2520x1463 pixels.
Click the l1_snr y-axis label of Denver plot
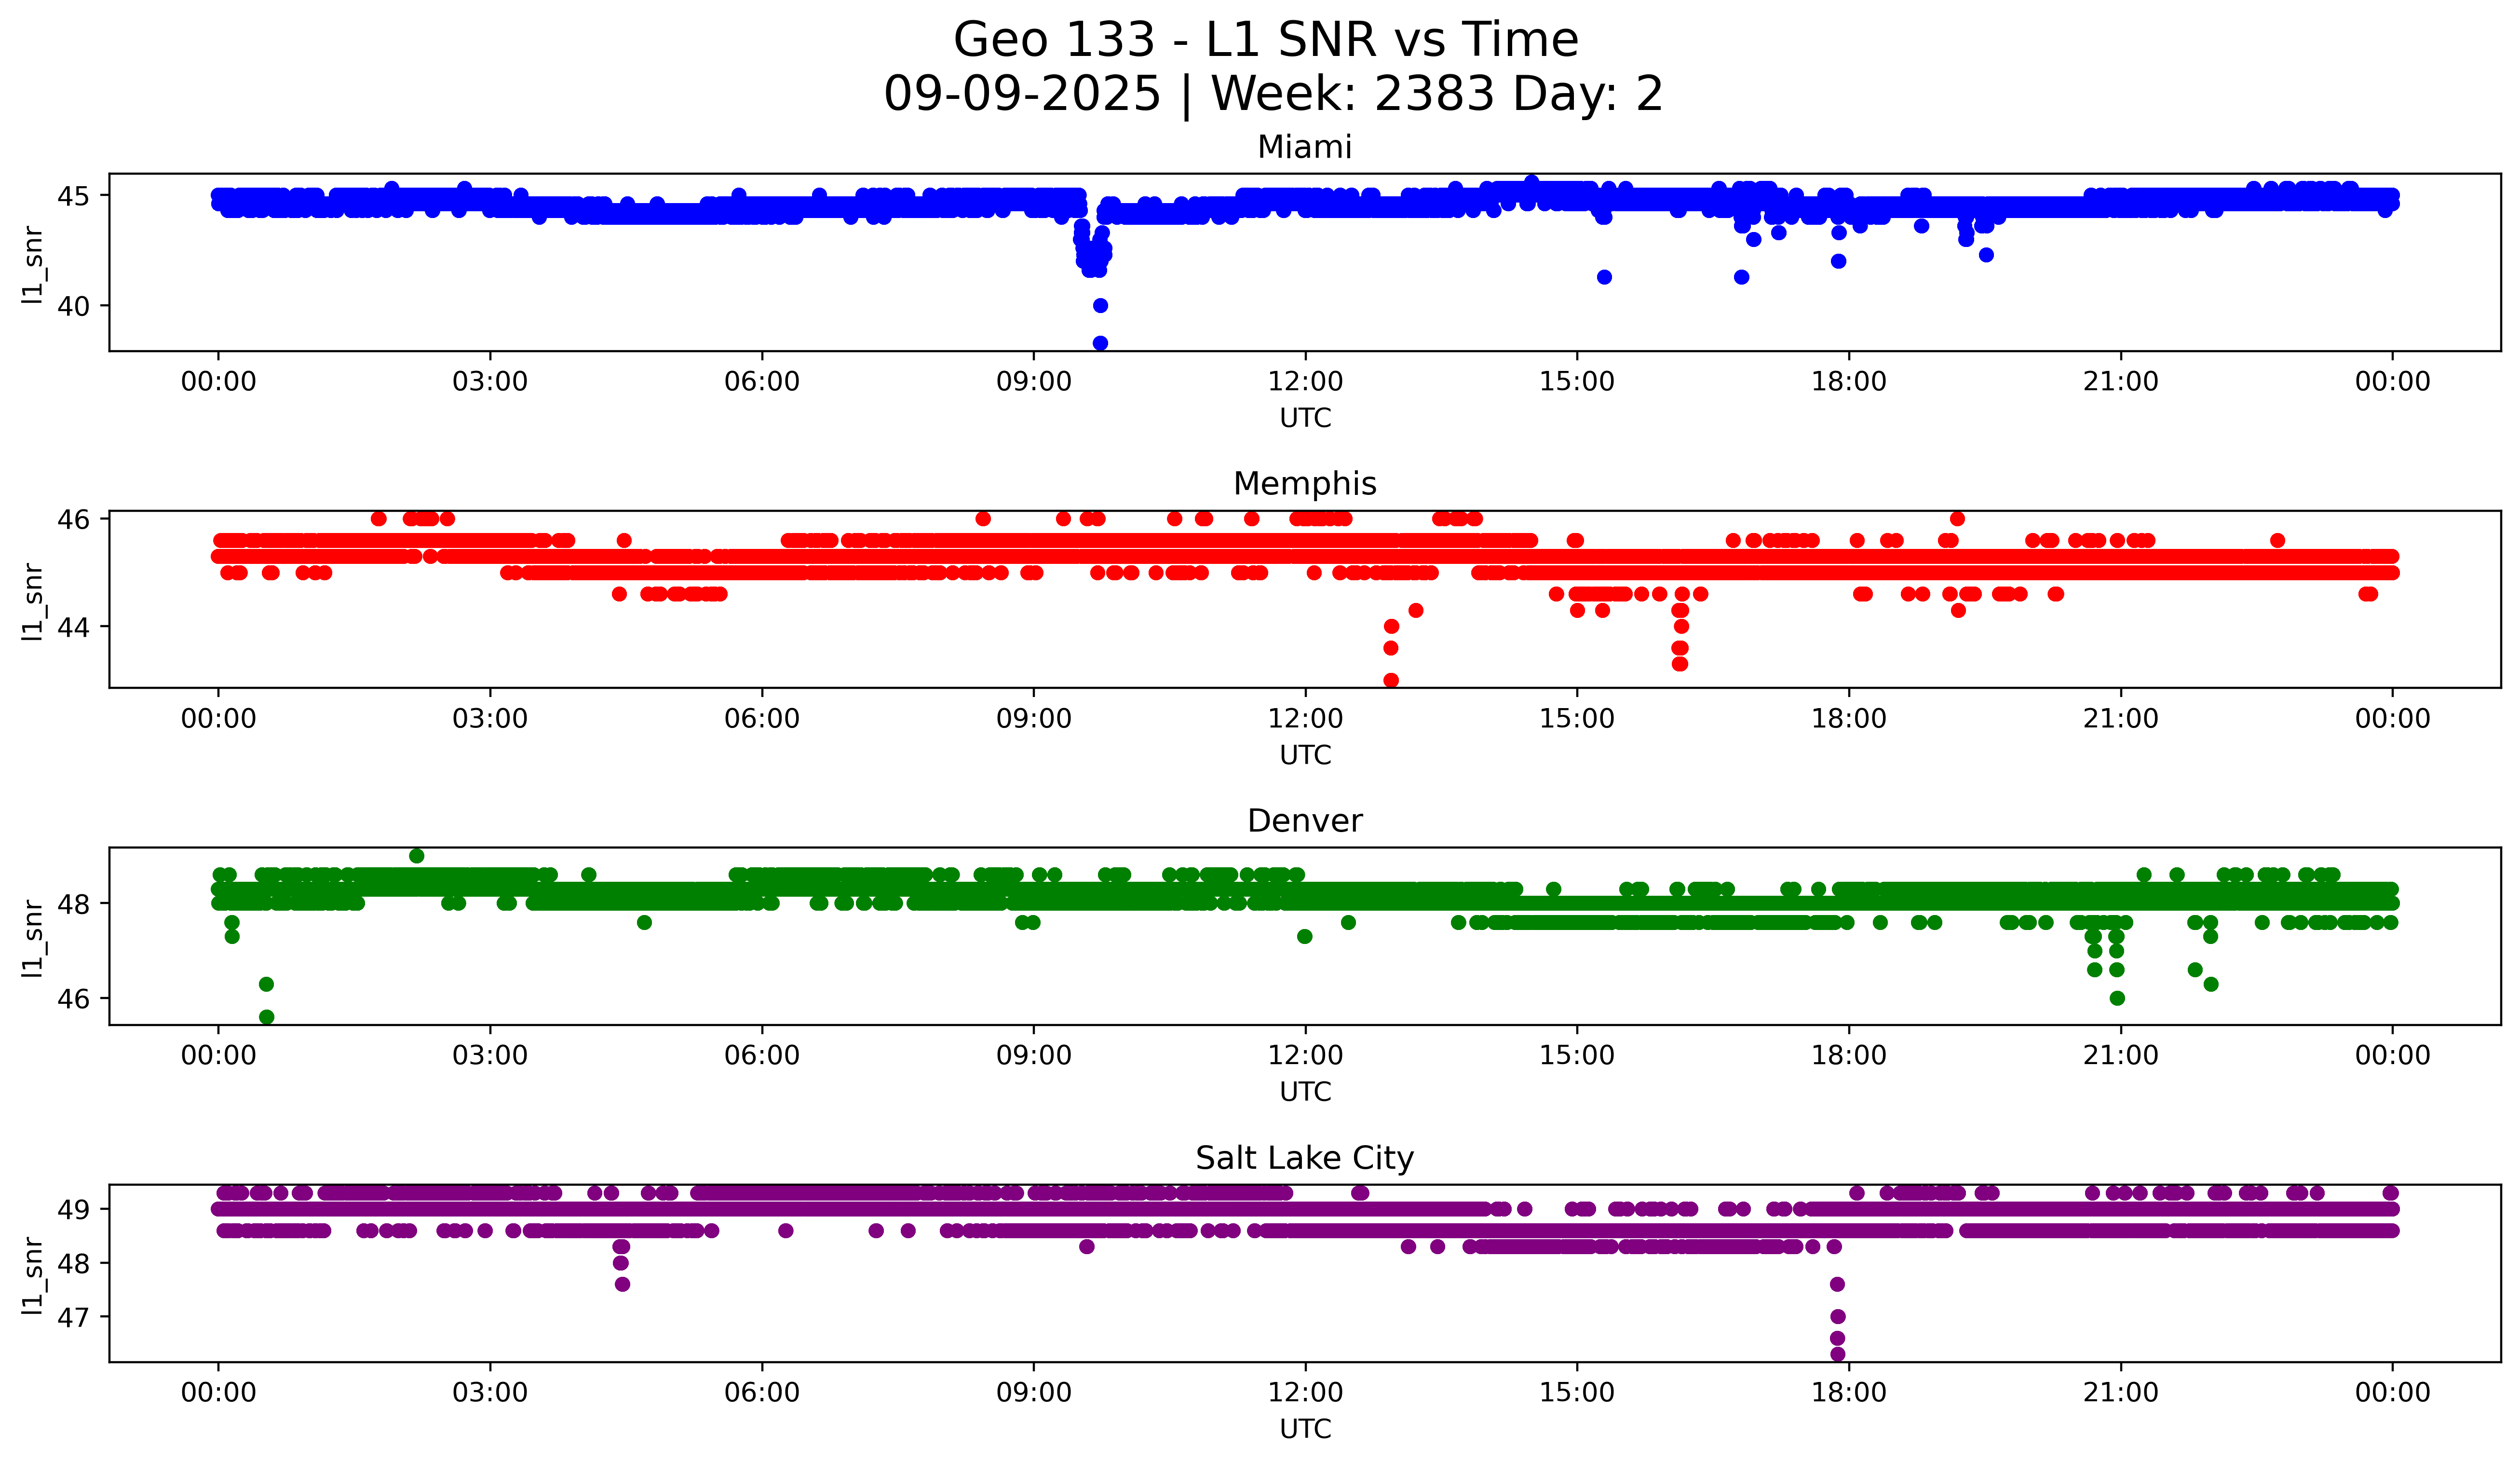point(33,937)
